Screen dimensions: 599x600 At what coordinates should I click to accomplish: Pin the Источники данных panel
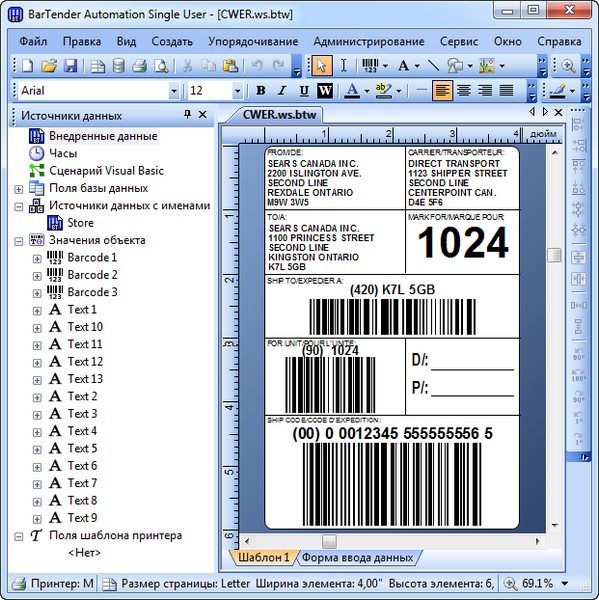[187, 114]
